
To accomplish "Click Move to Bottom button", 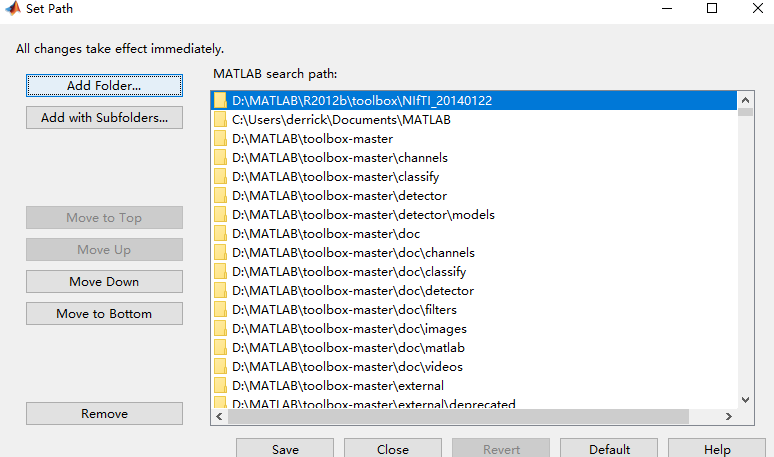I will click(104, 314).
